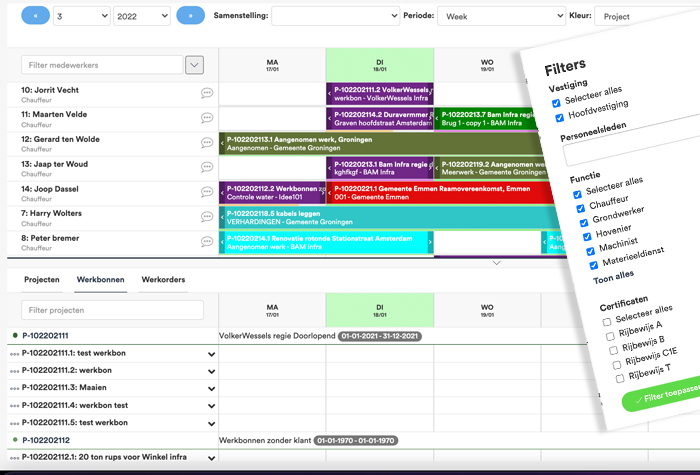Open comment bubble for Maarten Velde
This screenshot has height=475, width=700.
click(x=207, y=118)
